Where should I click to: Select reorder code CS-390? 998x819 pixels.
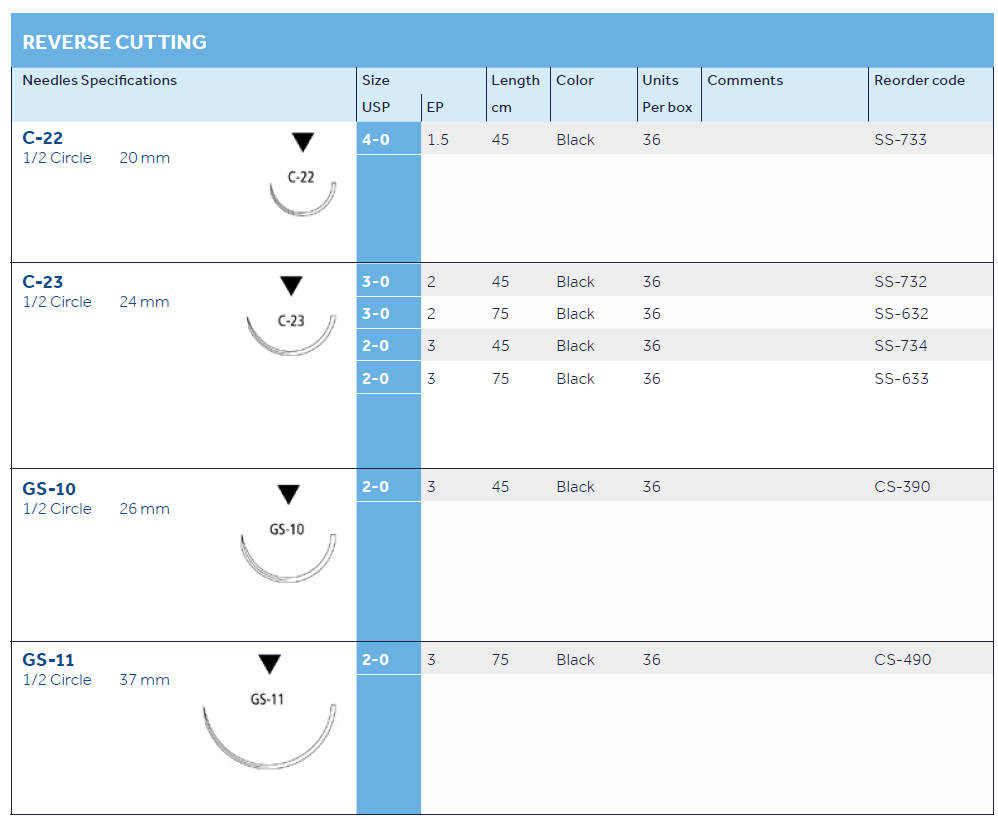(x=902, y=487)
